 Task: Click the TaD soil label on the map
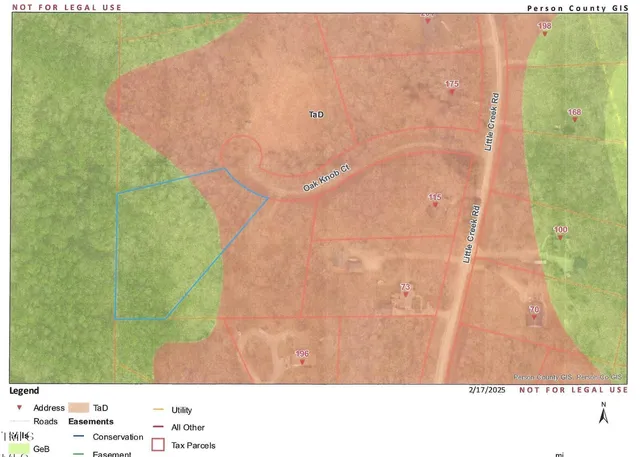click(x=317, y=116)
